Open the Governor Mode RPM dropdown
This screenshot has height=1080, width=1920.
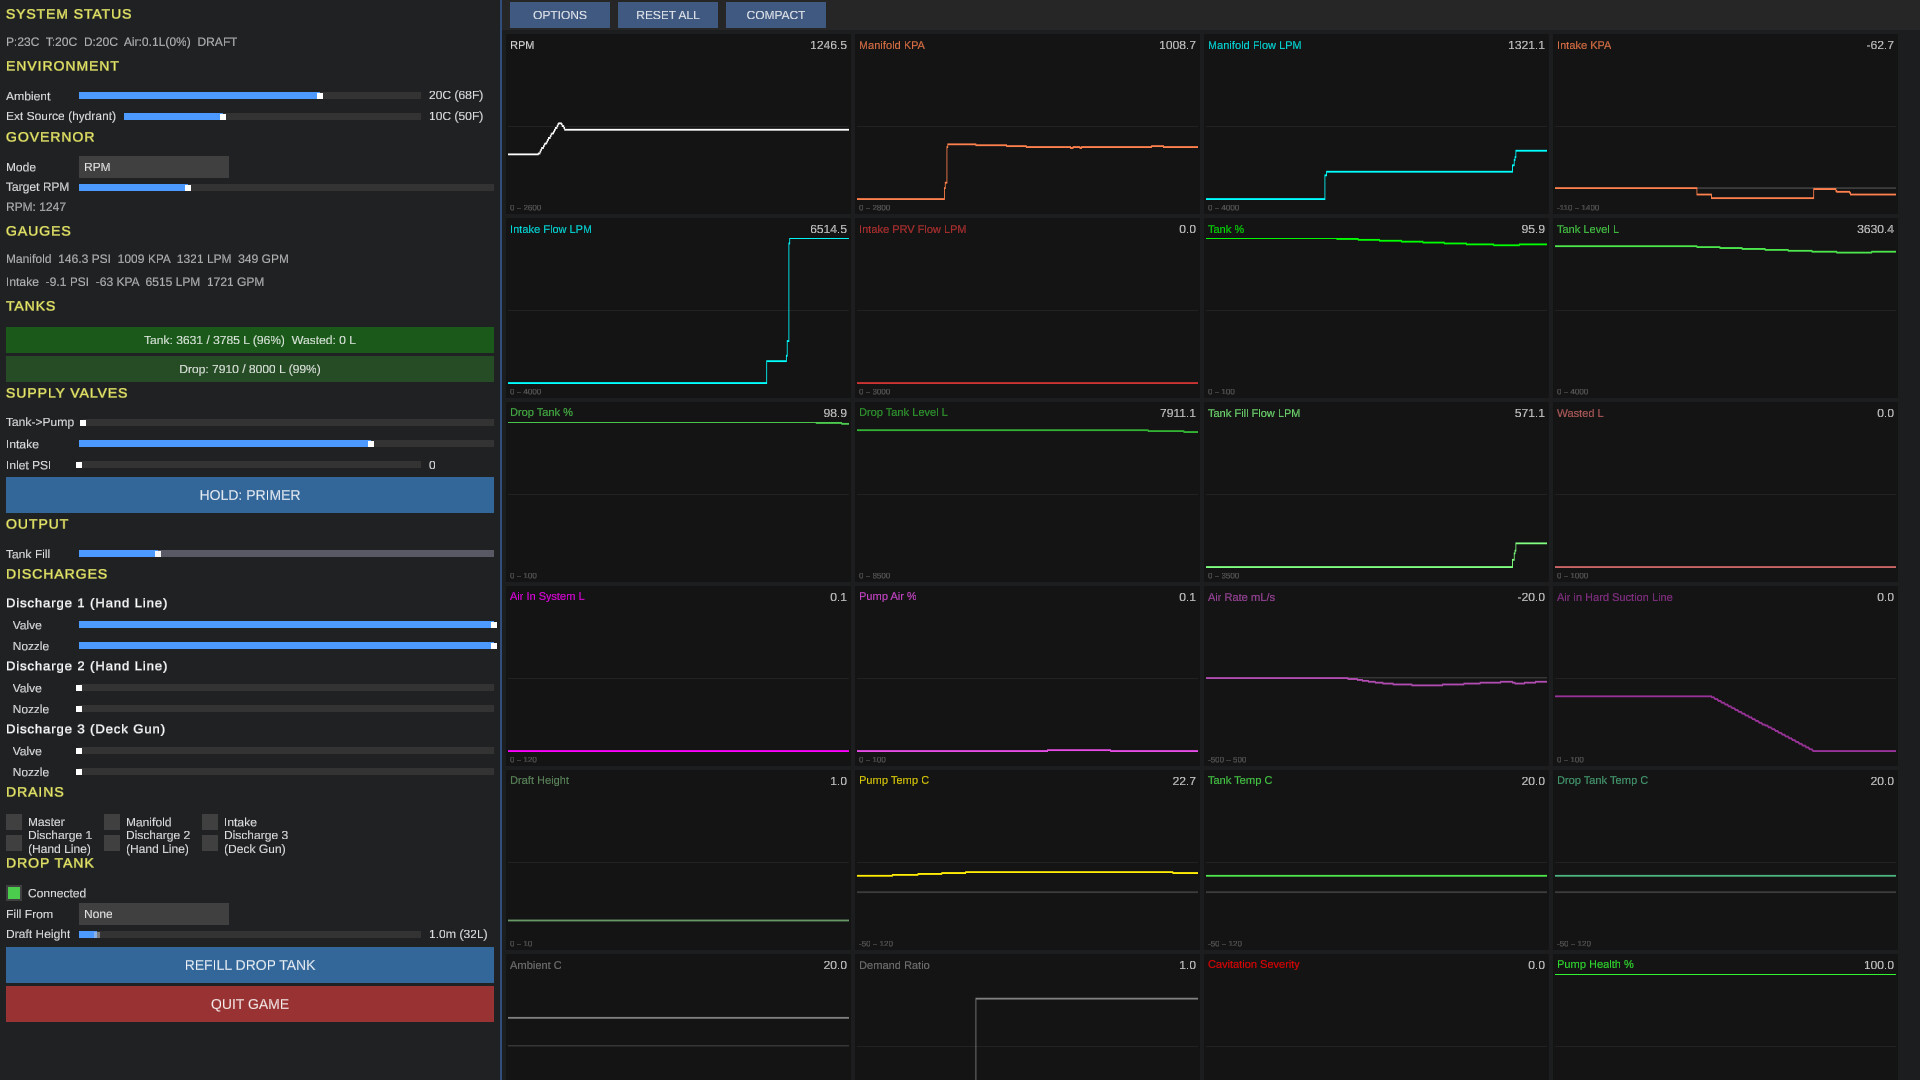coord(153,167)
